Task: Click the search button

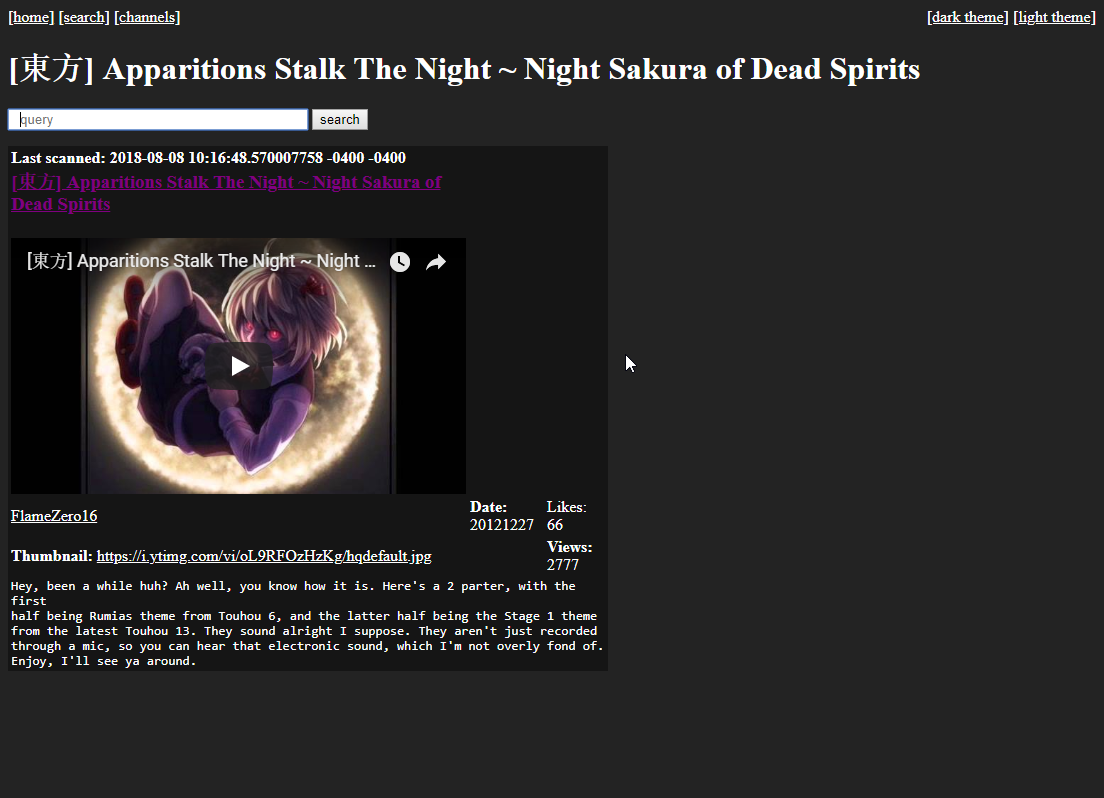Action: click(x=339, y=120)
